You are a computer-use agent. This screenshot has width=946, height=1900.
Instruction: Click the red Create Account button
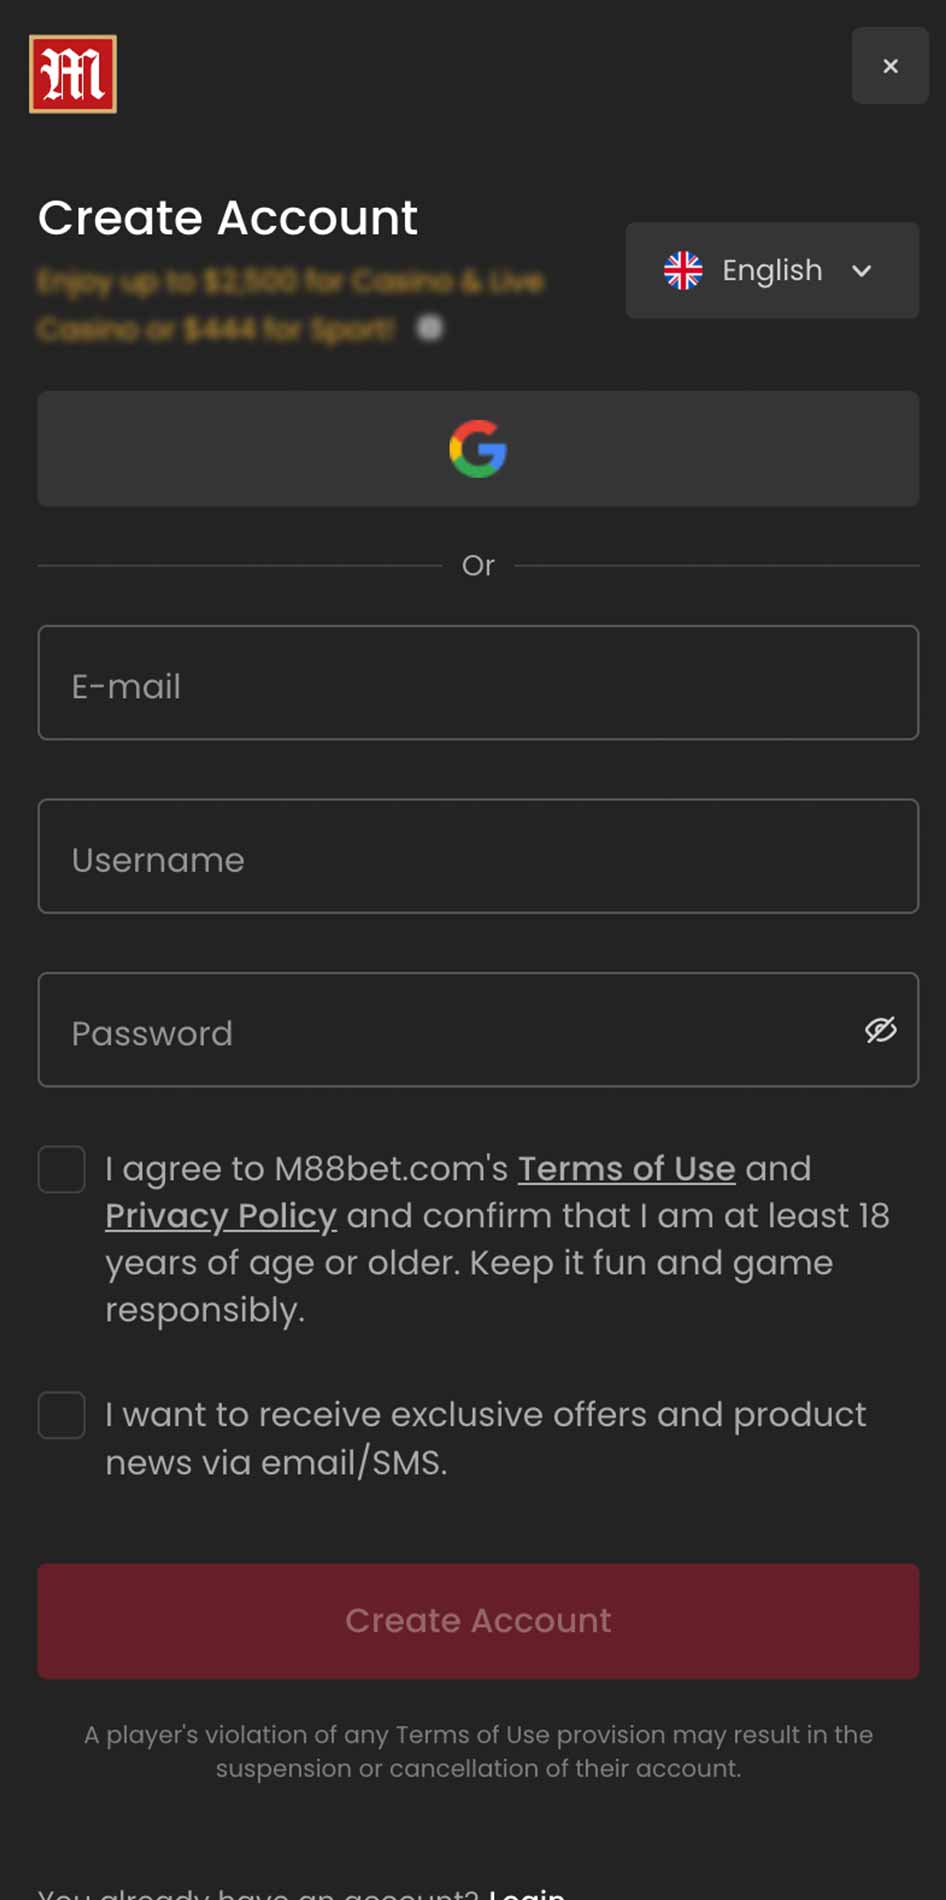[478, 1621]
